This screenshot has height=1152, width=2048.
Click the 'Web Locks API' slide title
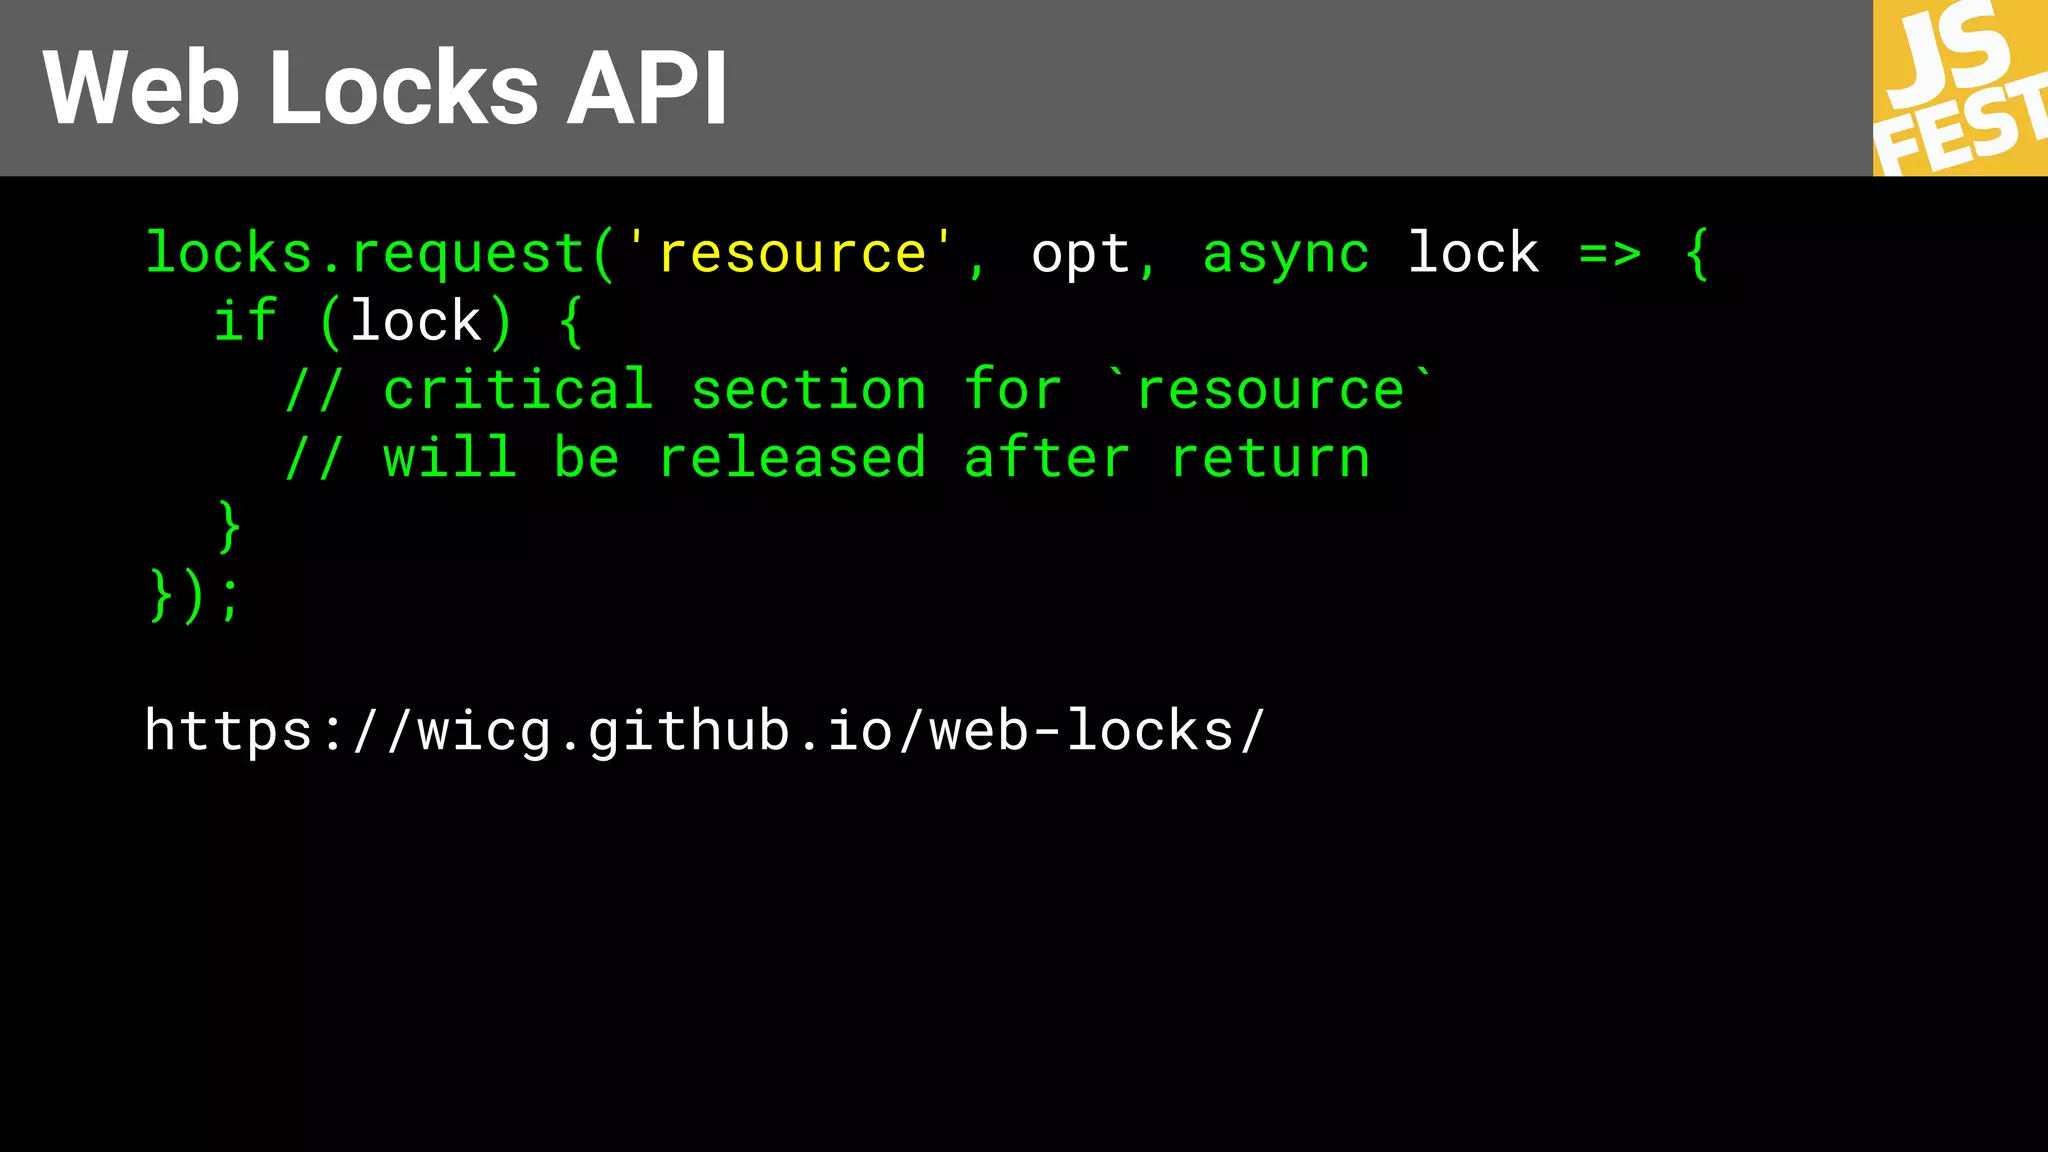[385, 88]
